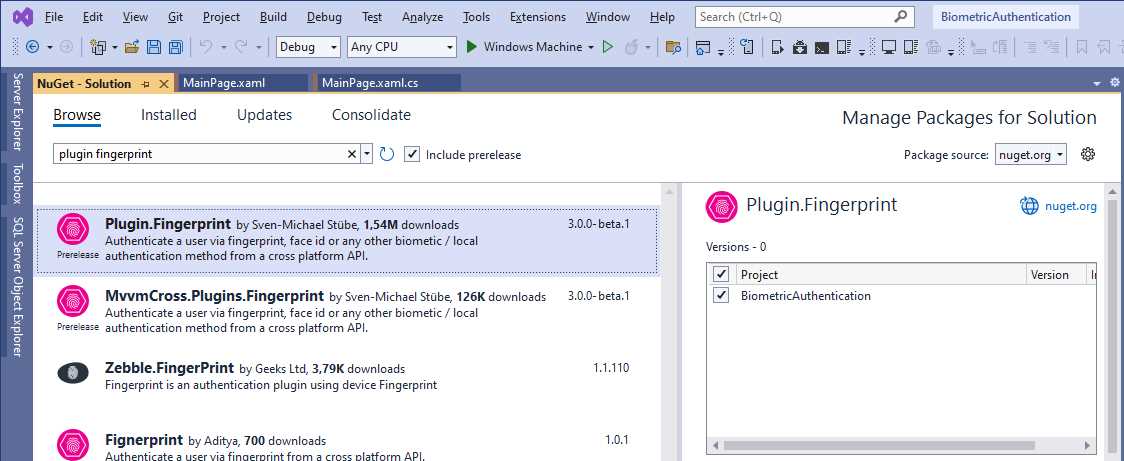Open NuGet settings gear icon
The width and height of the screenshot is (1124, 461).
tap(1088, 154)
